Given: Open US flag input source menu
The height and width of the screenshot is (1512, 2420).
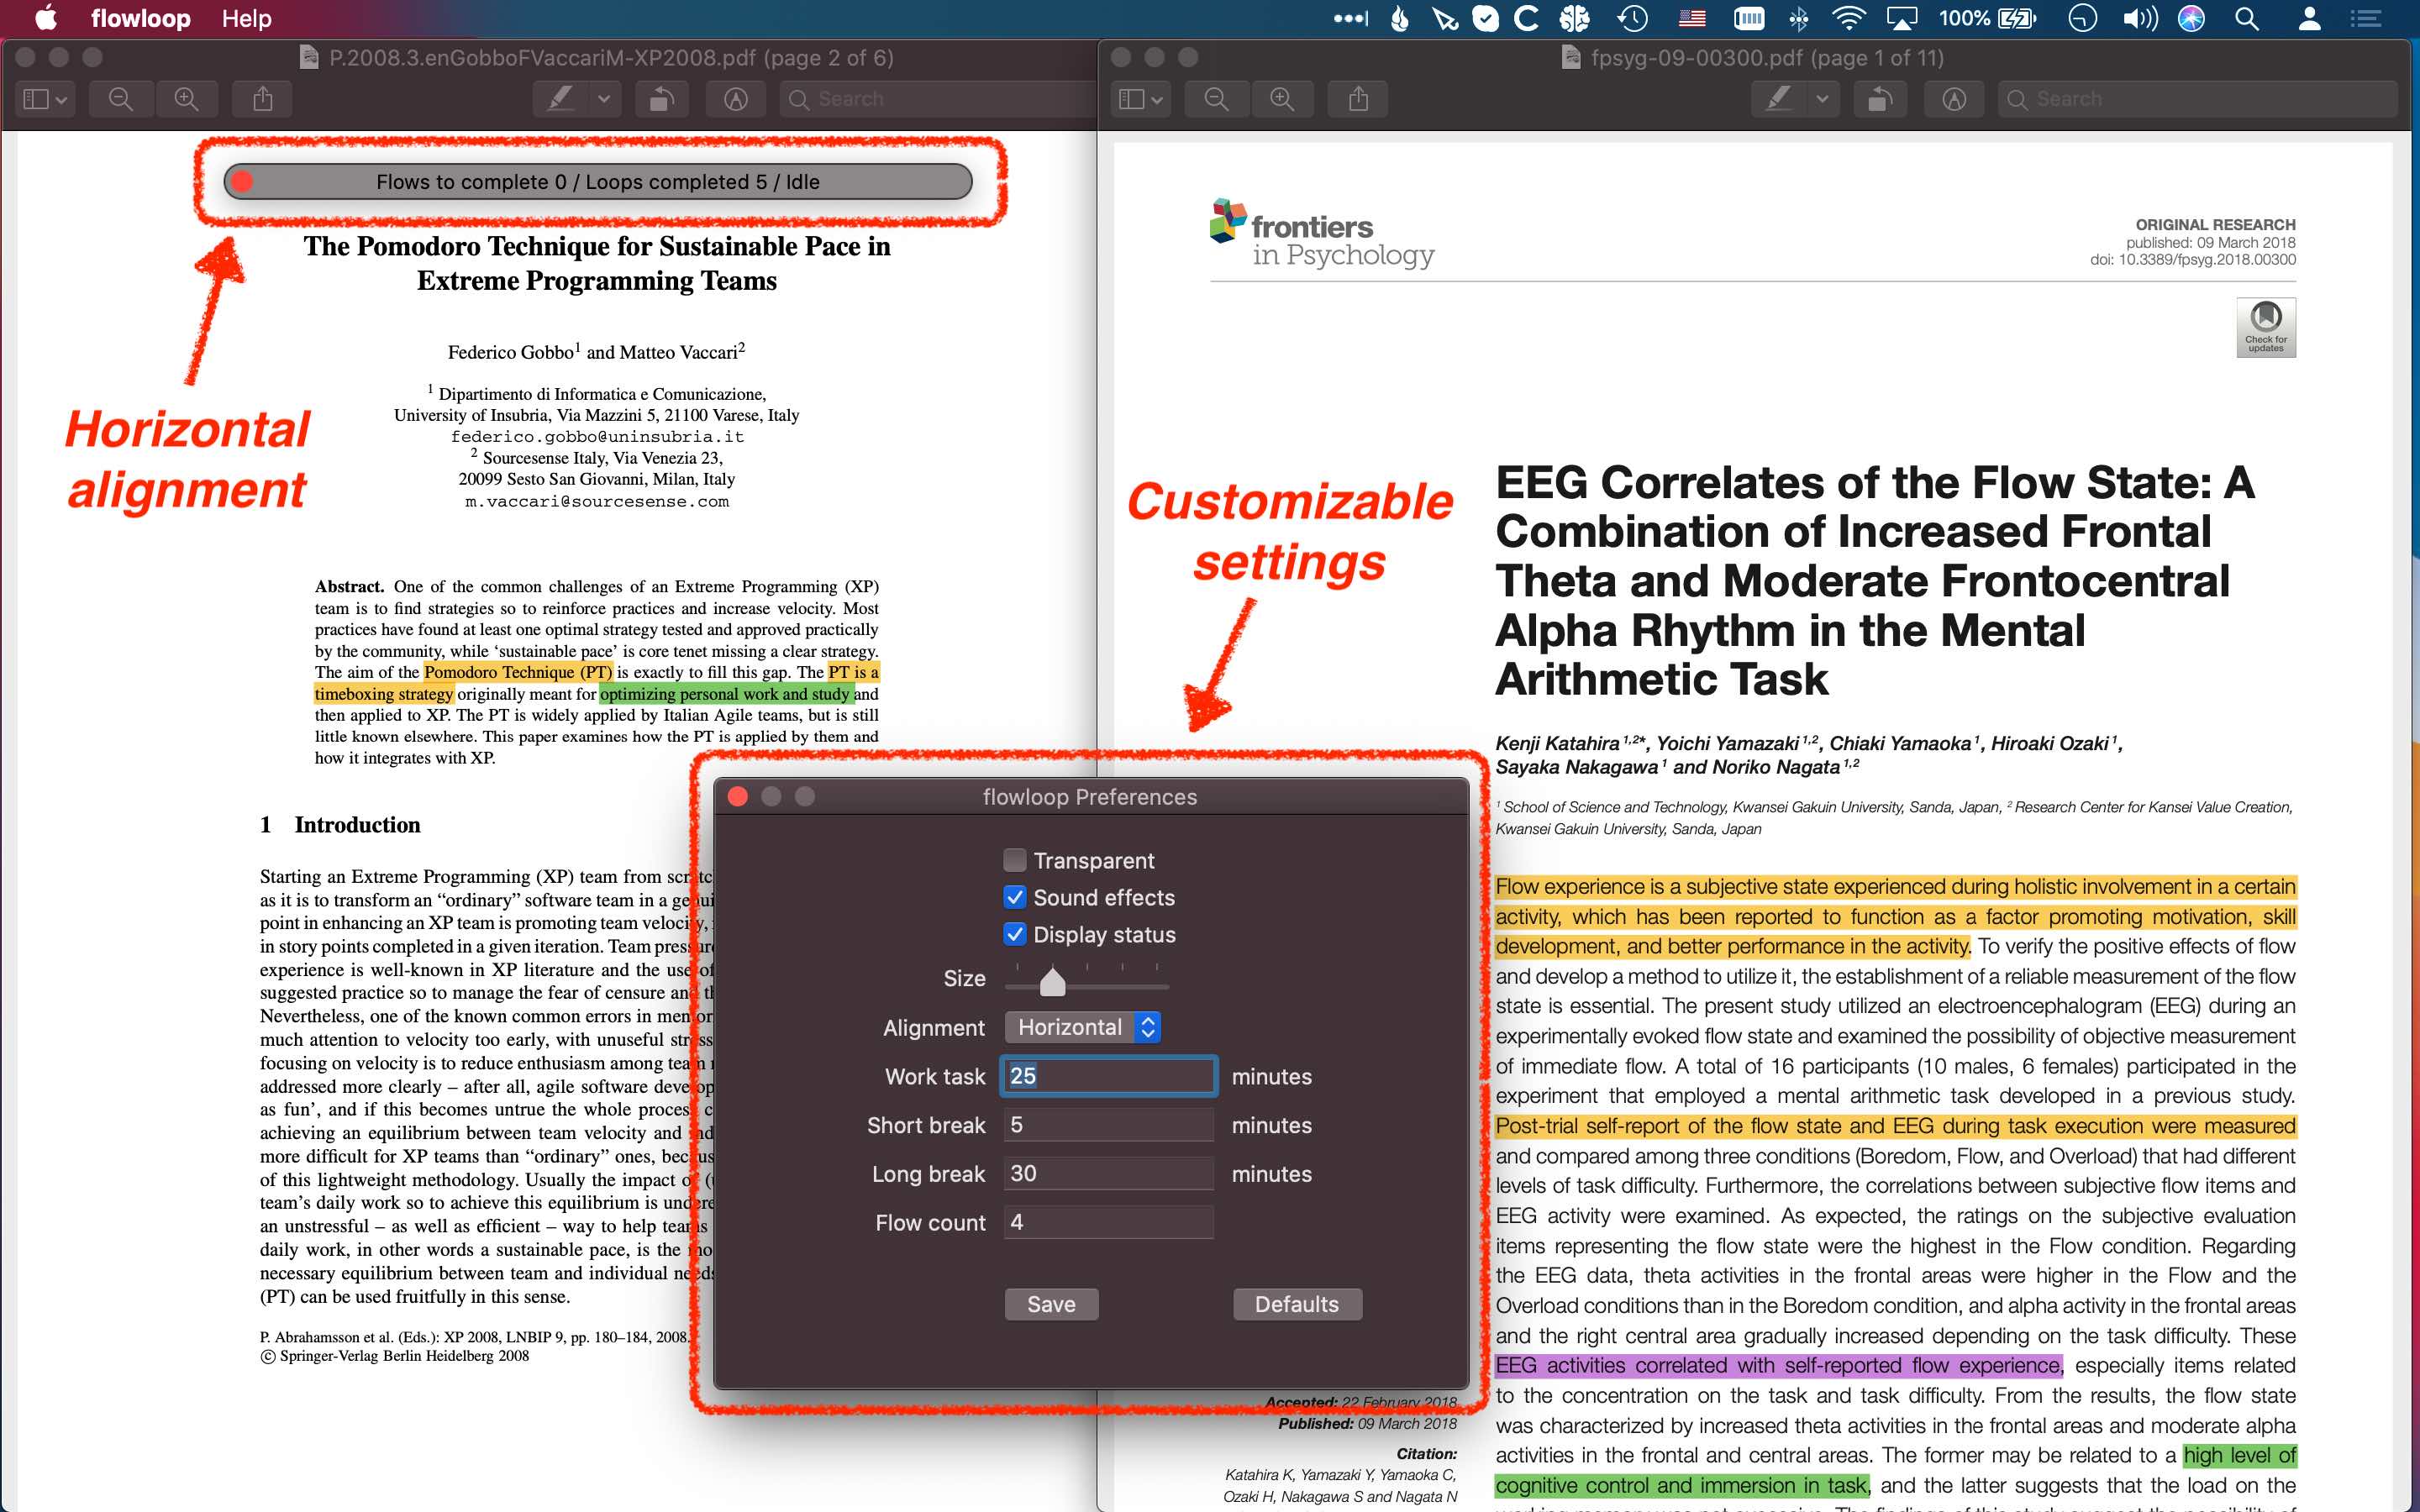Looking at the screenshot, I should coord(1692,18).
